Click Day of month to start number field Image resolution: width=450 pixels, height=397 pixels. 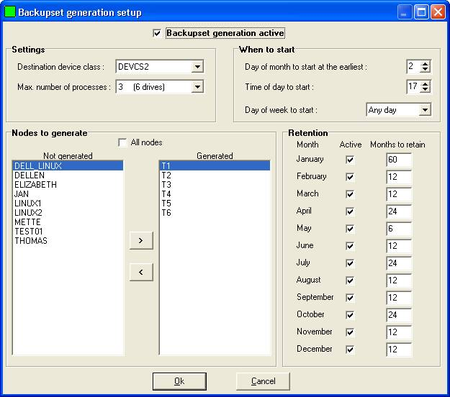[x=413, y=67]
